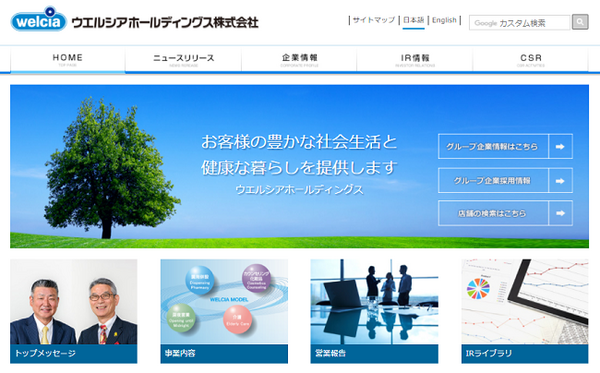Switch language to 日本語
600x373 pixels.
tap(414, 20)
